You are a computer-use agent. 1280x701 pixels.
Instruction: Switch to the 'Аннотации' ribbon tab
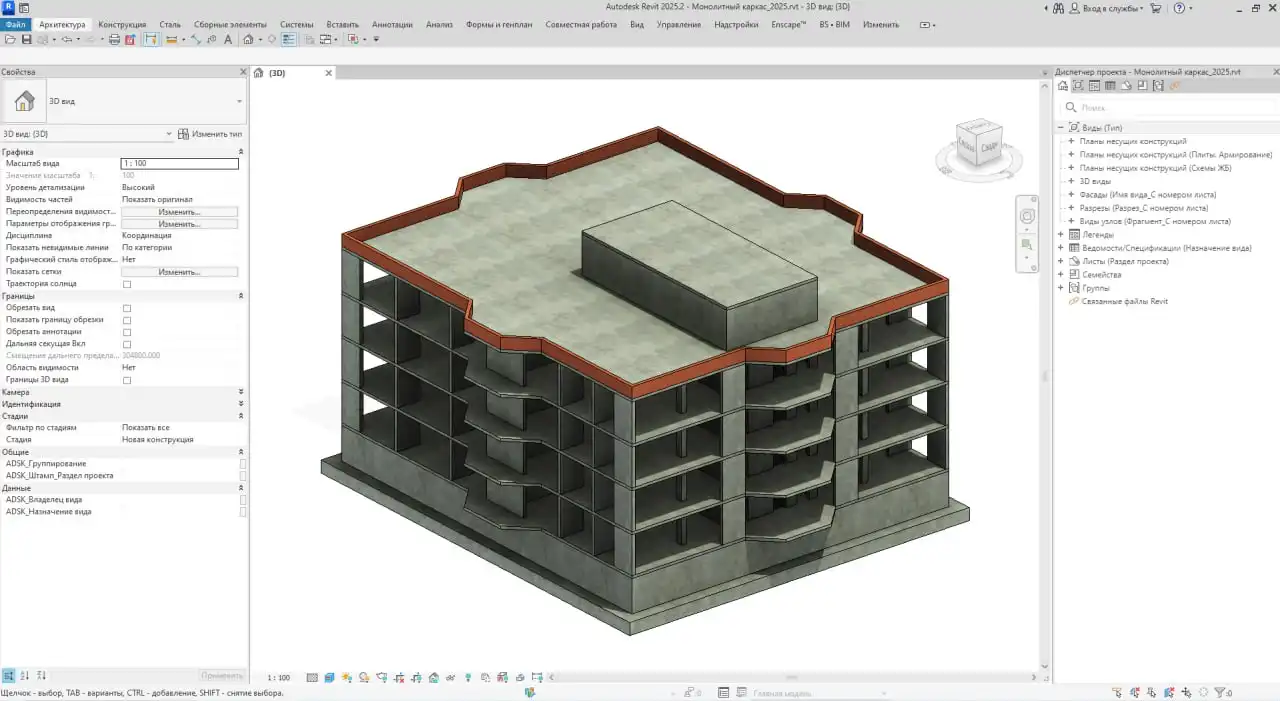(x=390, y=24)
